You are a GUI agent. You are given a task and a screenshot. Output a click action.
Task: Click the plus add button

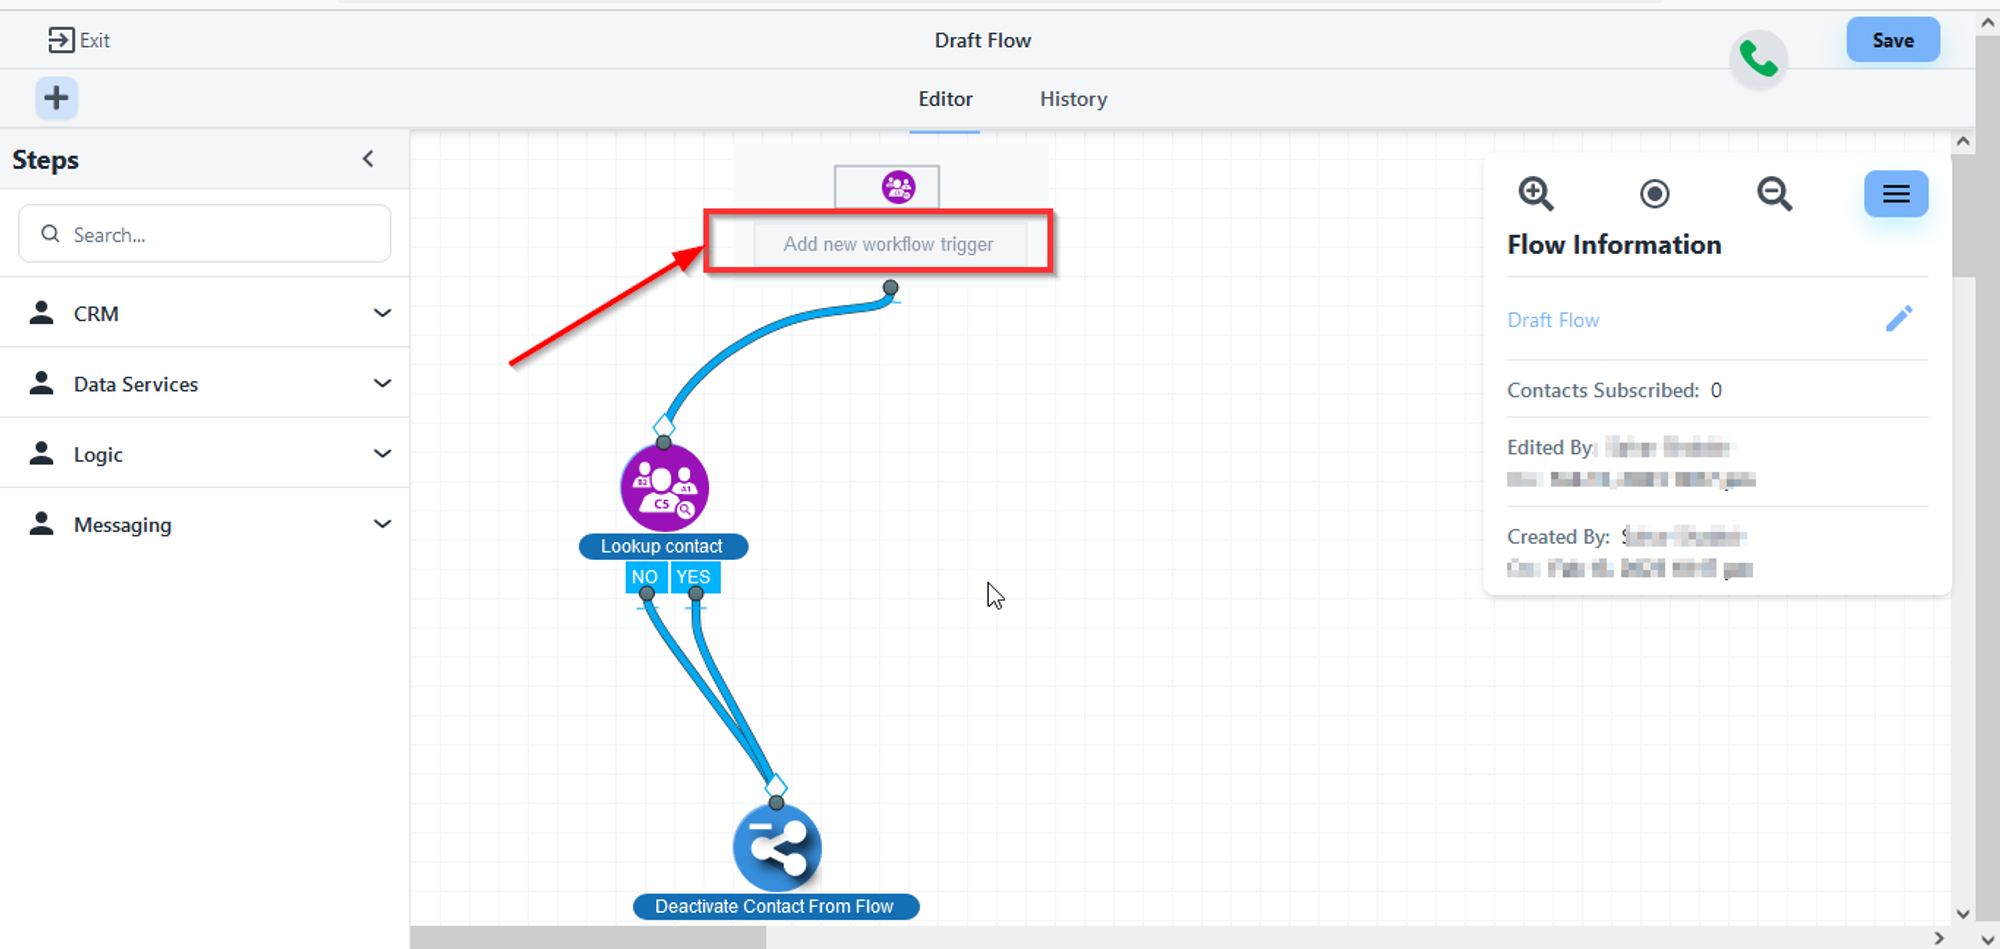point(57,98)
